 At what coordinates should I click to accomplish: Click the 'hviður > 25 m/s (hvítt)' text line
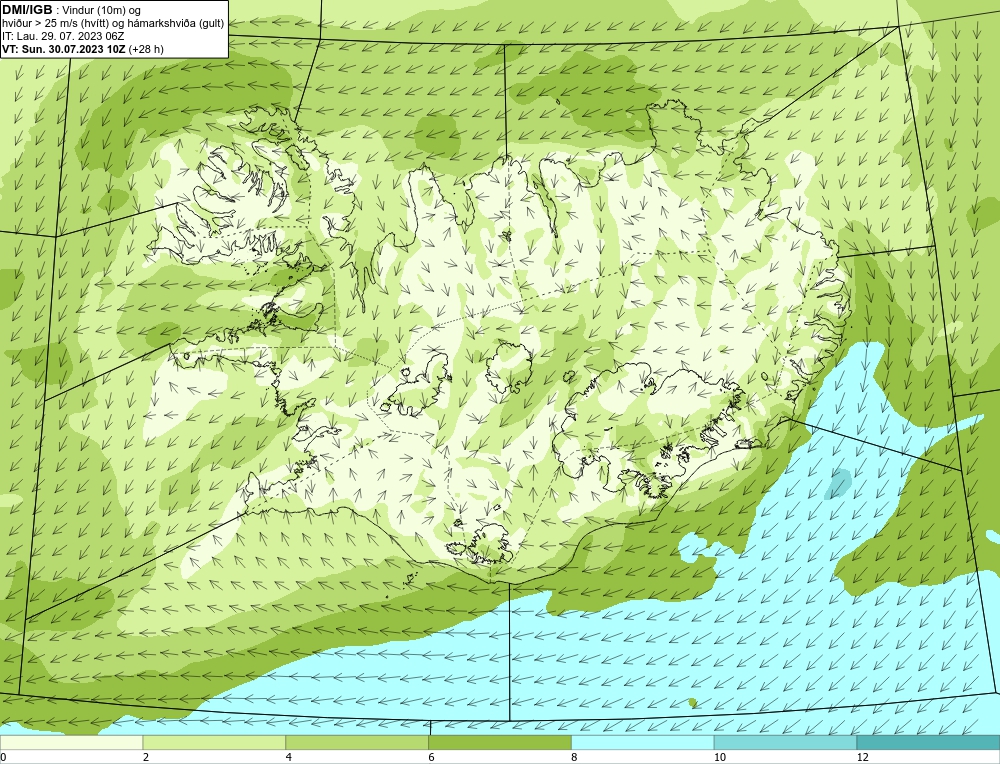pos(113,24)
